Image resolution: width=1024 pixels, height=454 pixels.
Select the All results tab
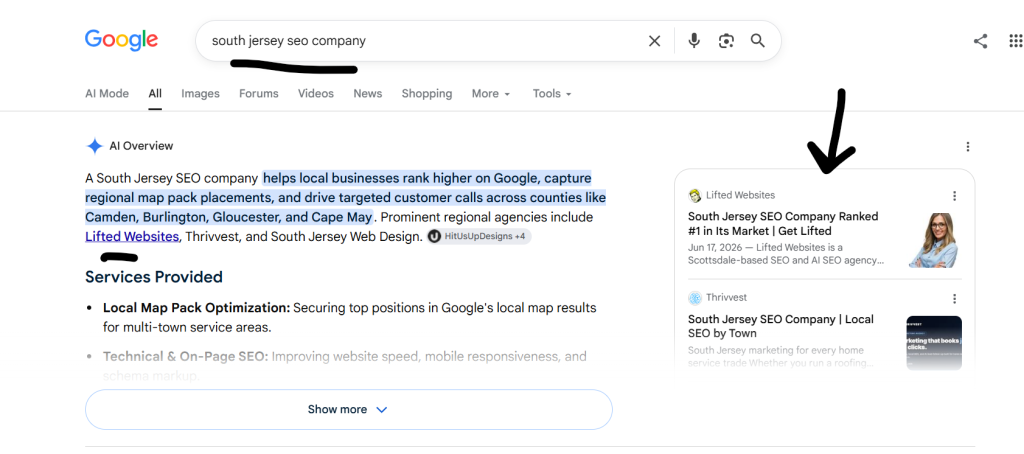[155, 93]
